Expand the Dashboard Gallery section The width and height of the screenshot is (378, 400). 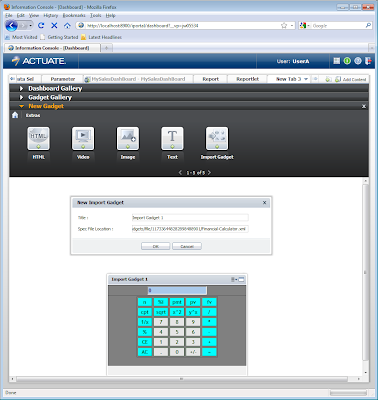click(21, 88)
